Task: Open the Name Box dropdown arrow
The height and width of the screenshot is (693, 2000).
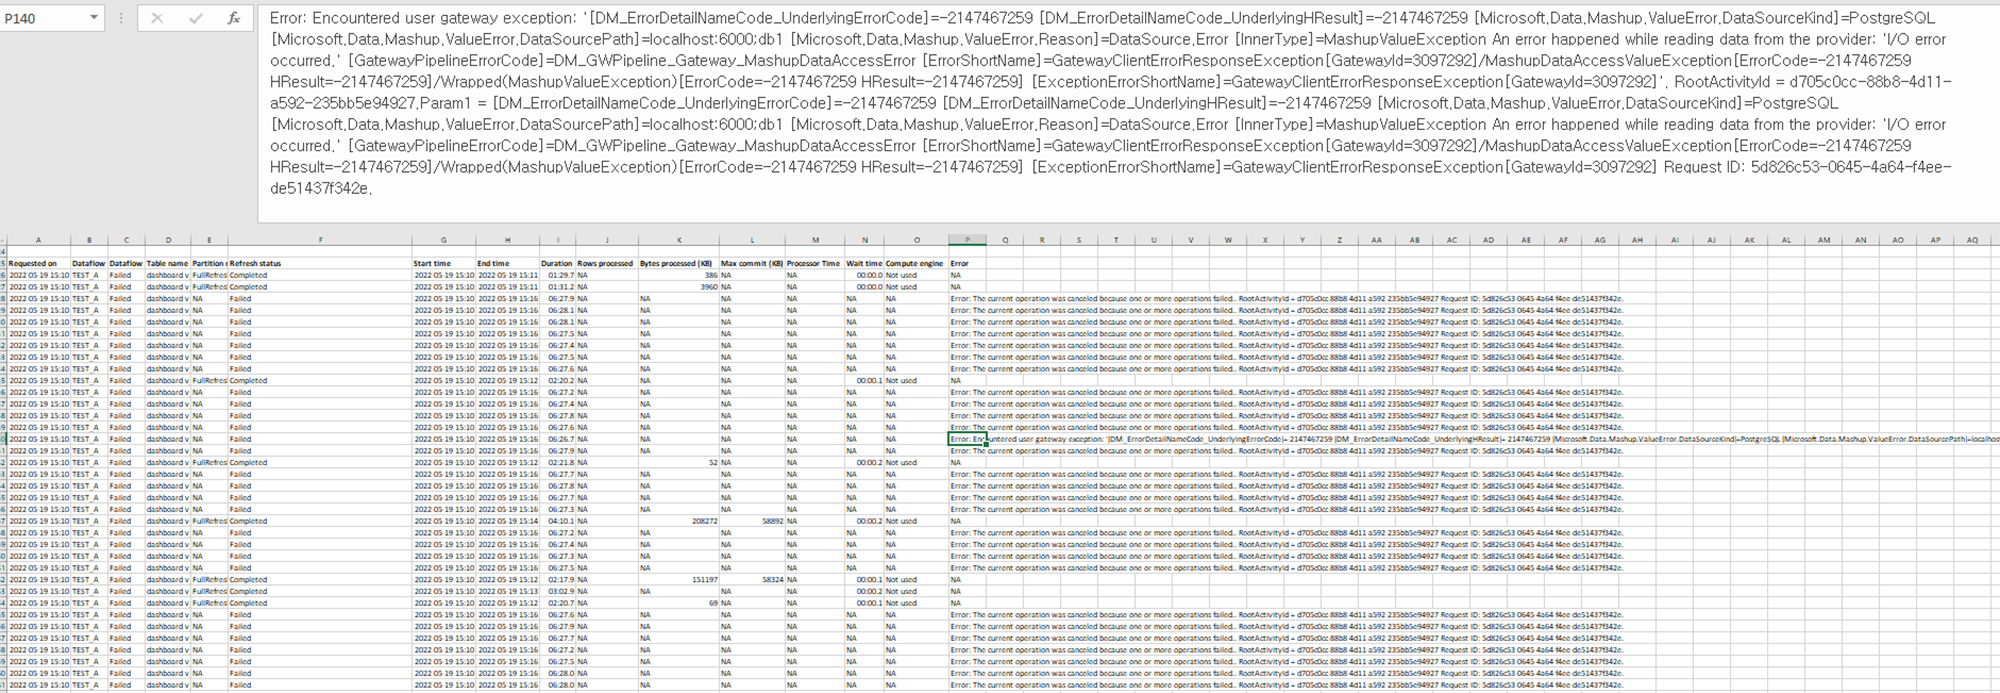Action: pos(93,18)
